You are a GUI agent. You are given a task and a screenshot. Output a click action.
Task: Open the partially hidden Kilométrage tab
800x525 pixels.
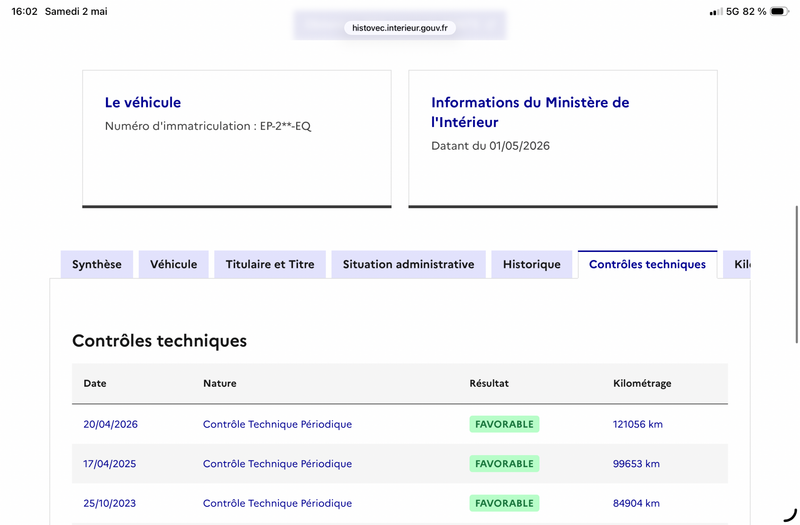click(x=737, y=264)
